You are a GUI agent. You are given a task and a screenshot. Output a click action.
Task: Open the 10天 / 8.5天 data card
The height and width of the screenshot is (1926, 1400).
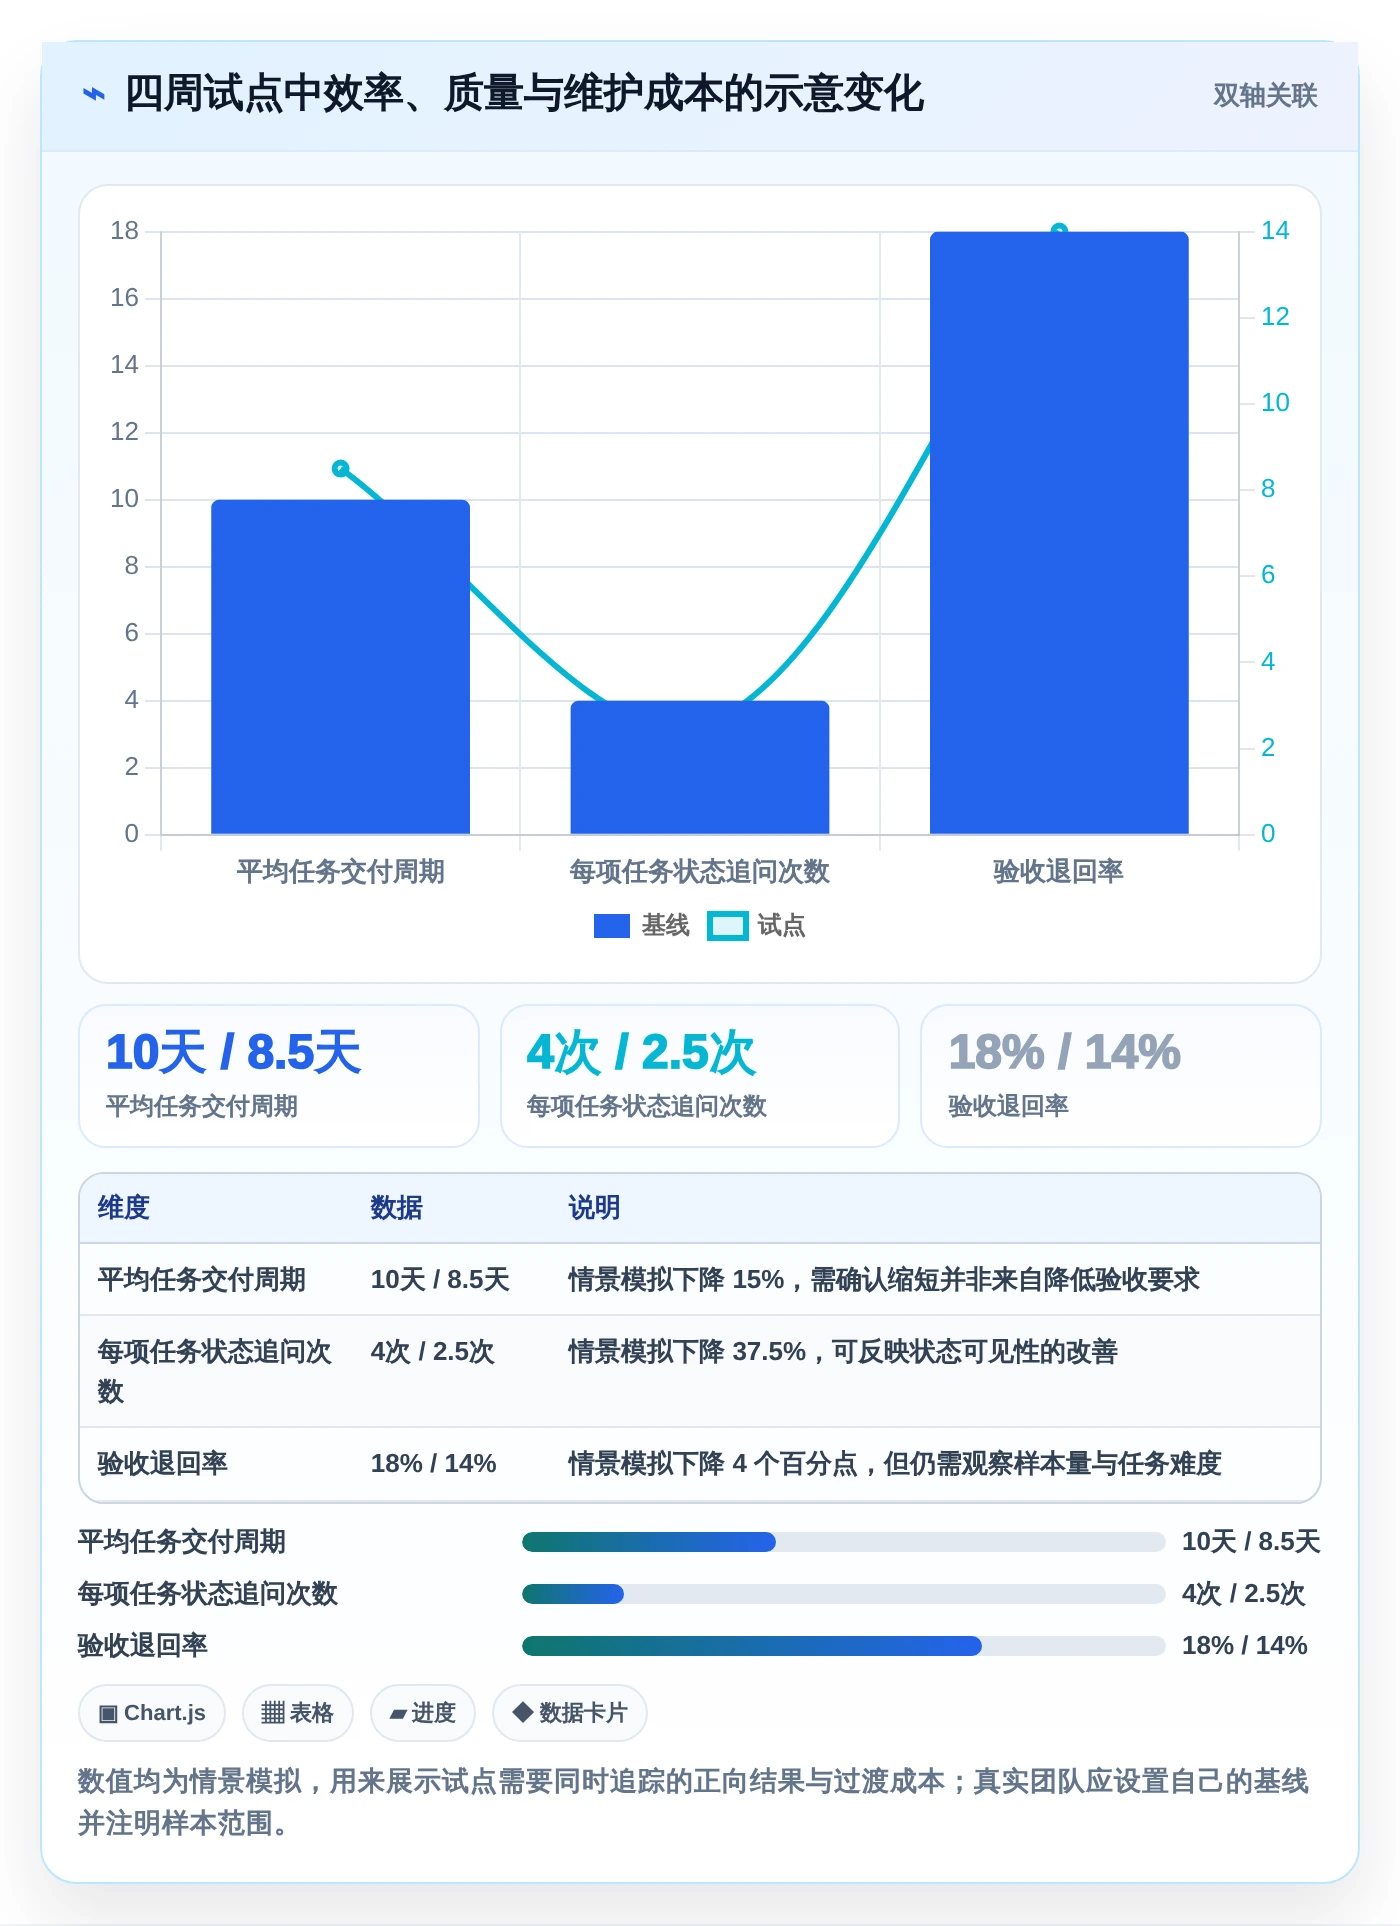279,1076
